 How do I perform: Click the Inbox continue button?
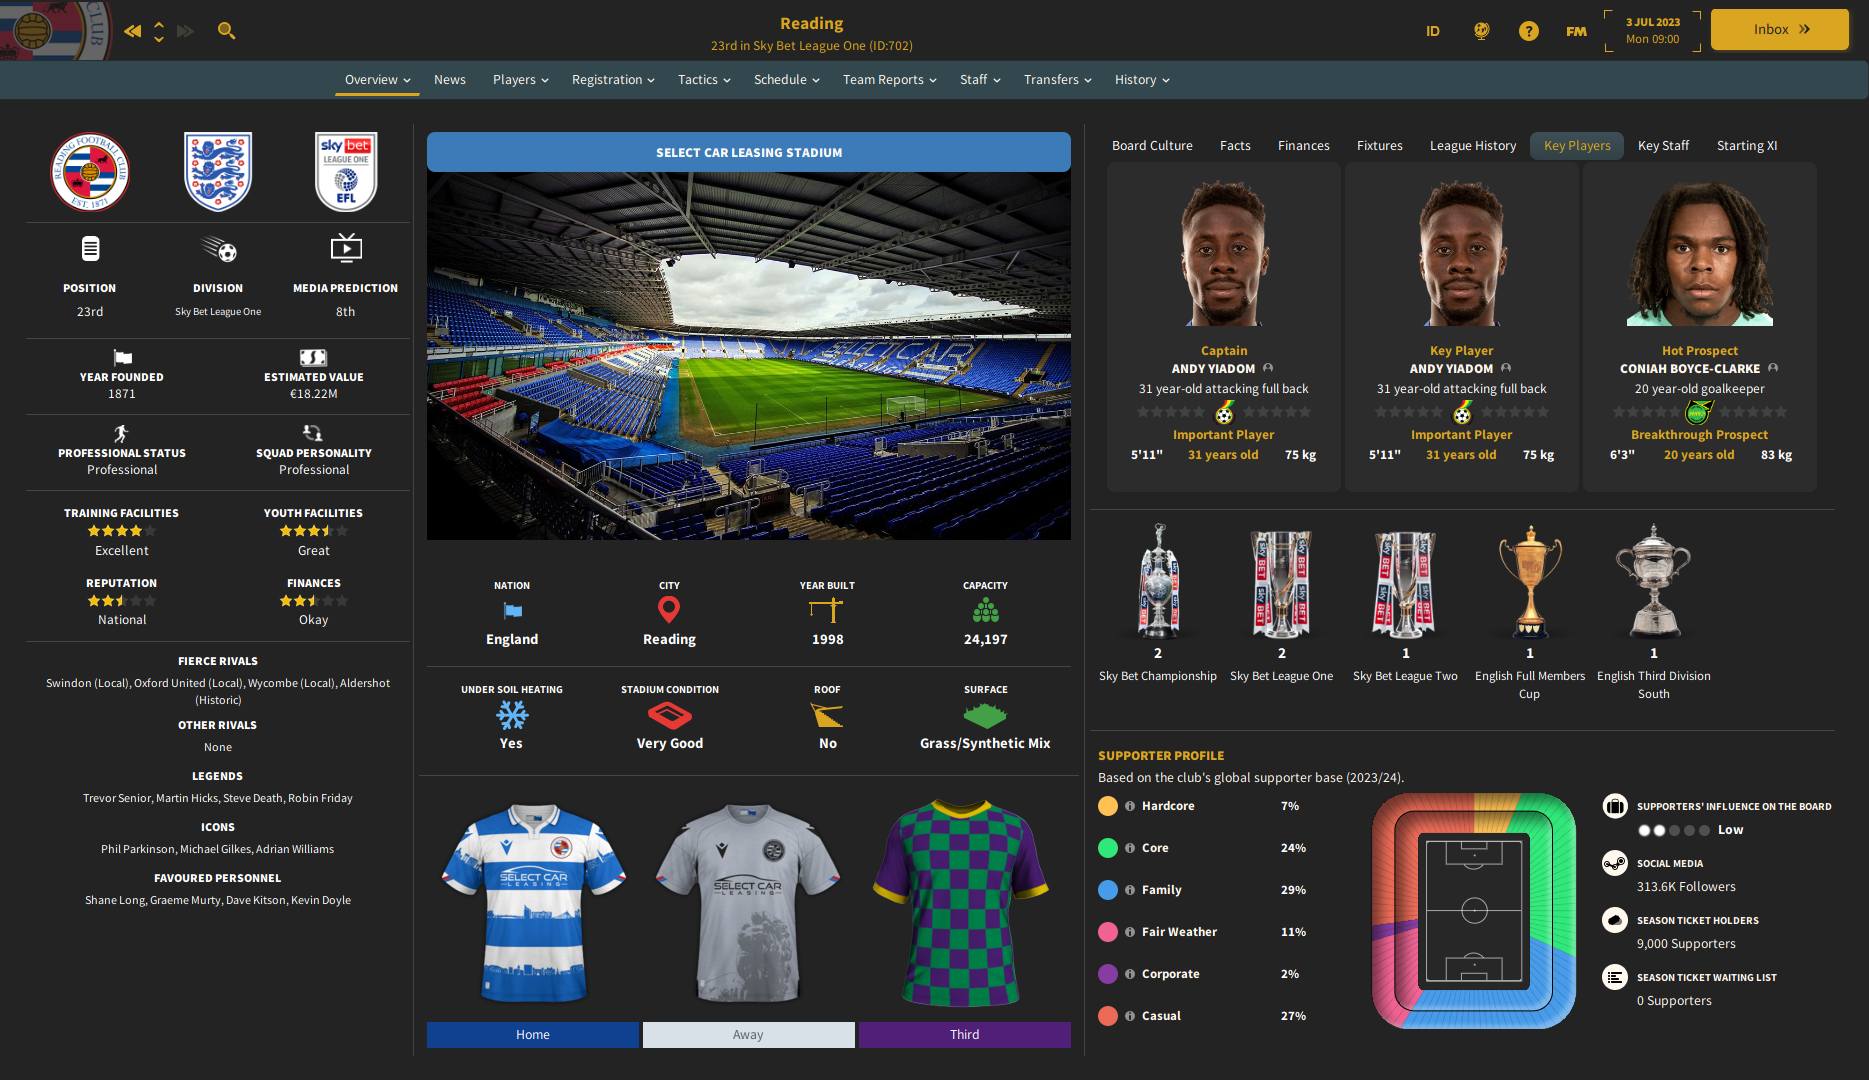1780,30
